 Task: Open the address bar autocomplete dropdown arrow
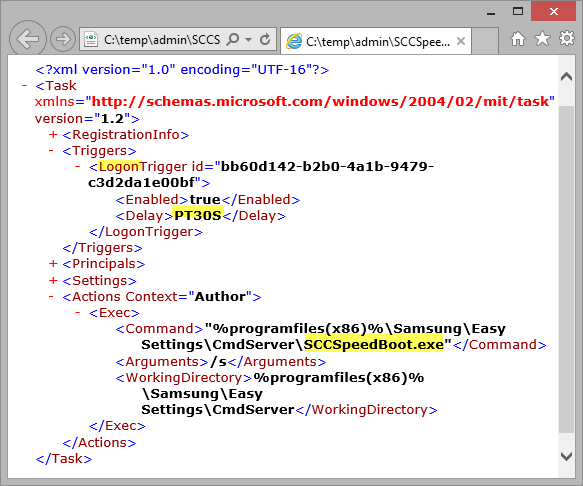[248, 39]
